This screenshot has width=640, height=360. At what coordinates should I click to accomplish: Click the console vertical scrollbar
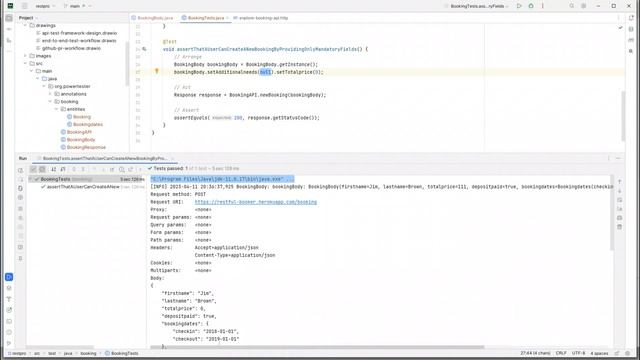coord(612,213)
